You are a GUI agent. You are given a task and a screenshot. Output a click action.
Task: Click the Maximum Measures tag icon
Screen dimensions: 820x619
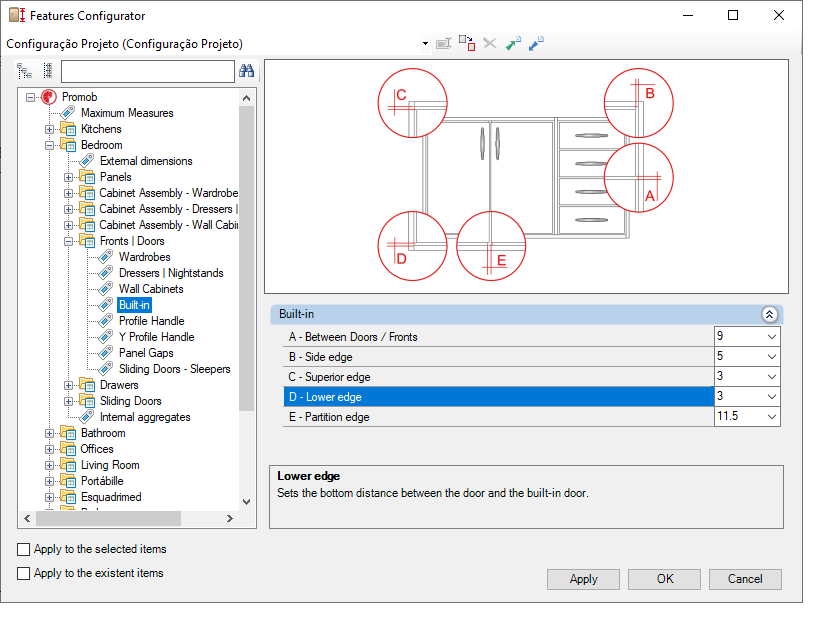68,112
